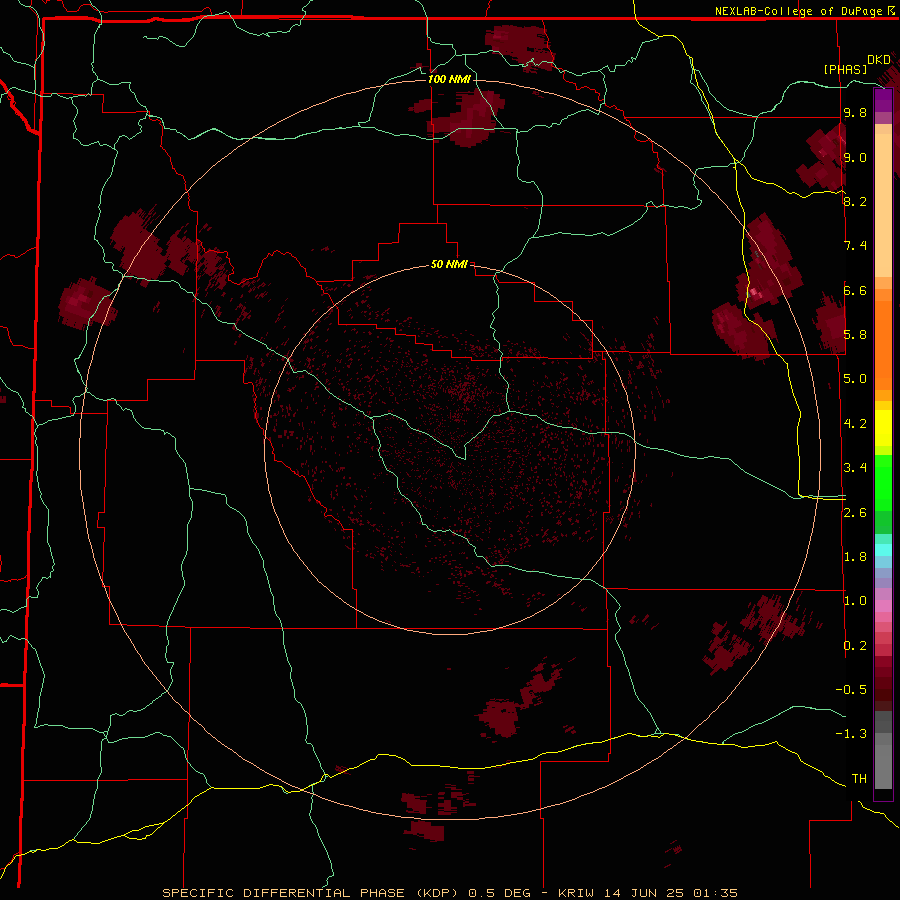Click the KRIW station identifier in caption
The width and height of the screenshot is (900, 900).
(579, 893)
